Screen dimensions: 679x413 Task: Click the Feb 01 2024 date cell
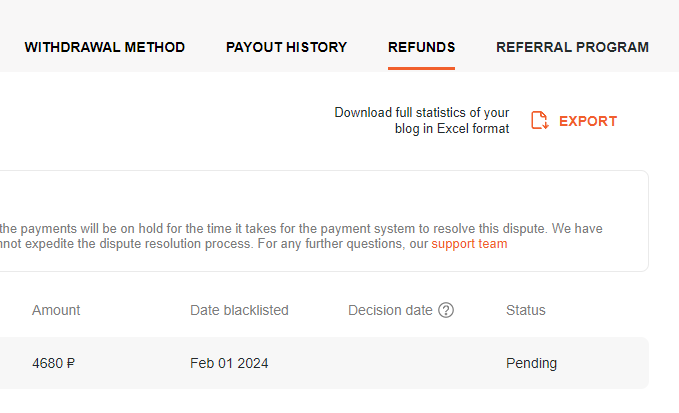(229, 363)
